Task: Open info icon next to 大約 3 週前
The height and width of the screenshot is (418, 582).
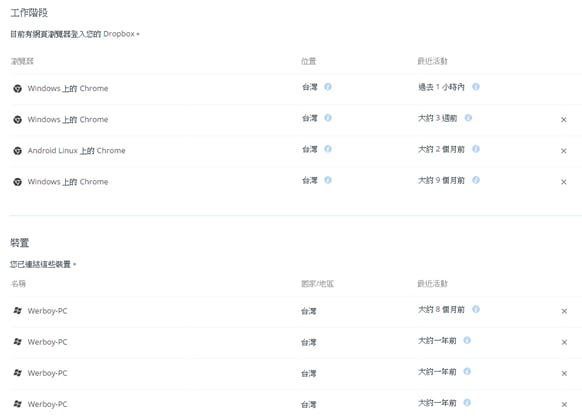Action: [x=468, y=118]
